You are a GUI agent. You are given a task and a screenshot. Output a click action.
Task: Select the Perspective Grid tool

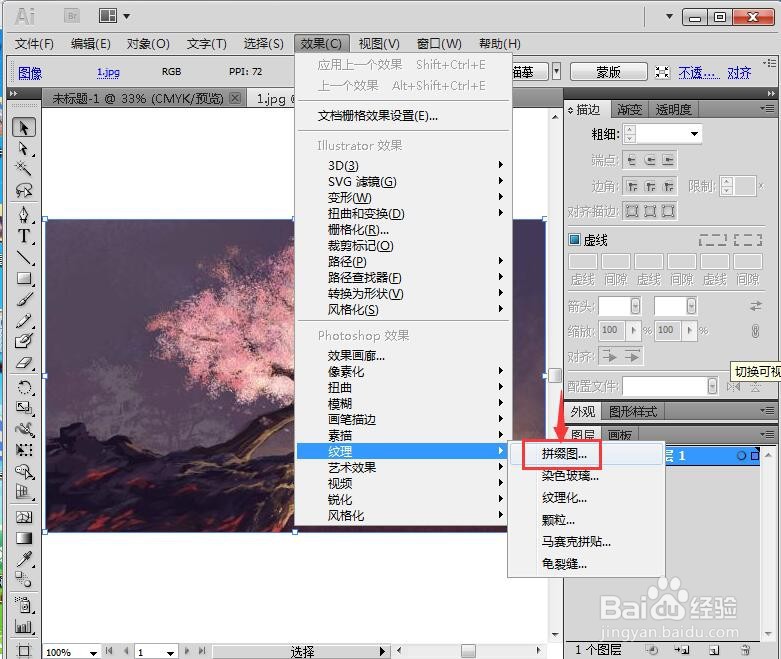tap(23, 492)
